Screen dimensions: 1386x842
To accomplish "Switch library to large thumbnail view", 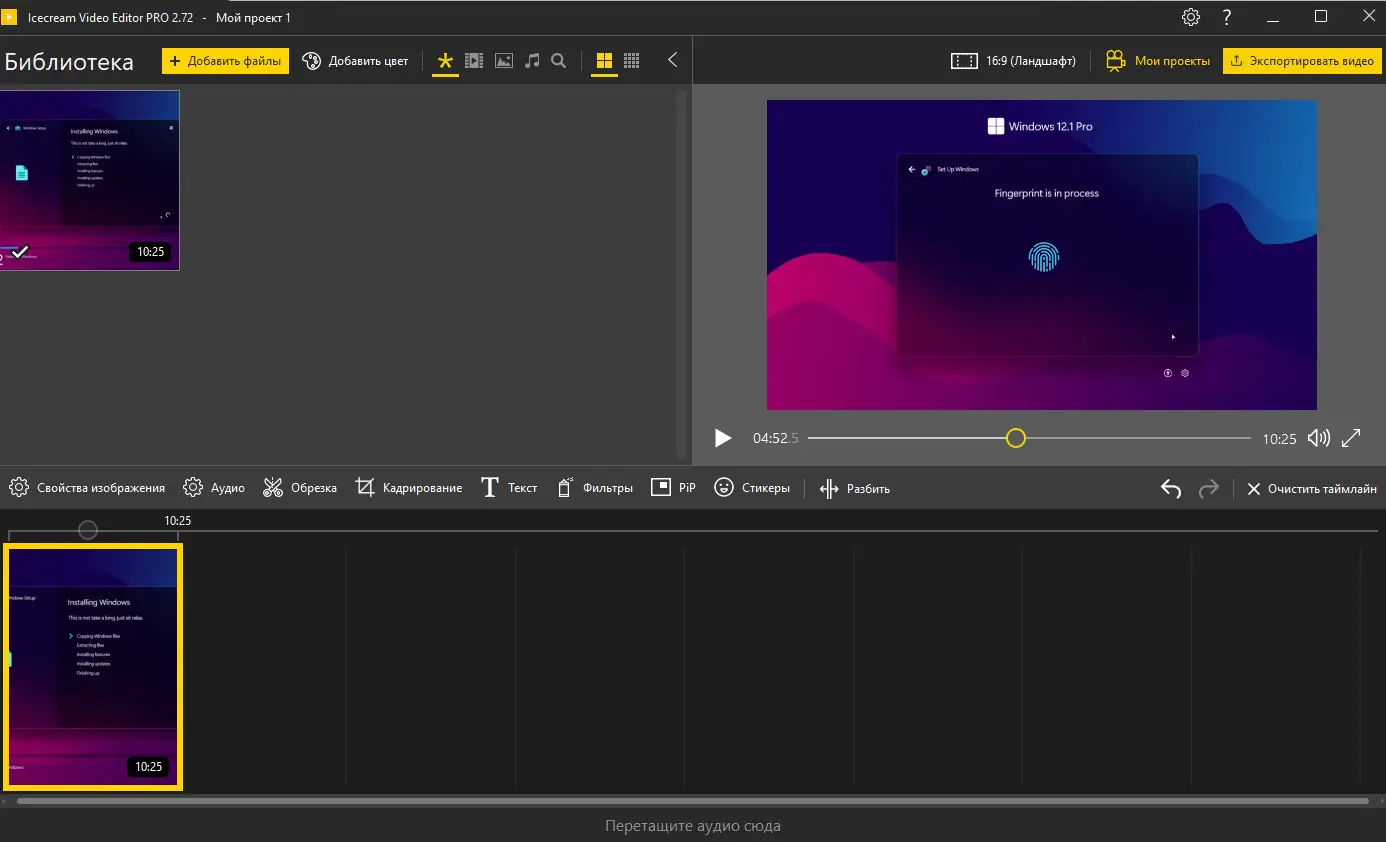I will [604, 61].
